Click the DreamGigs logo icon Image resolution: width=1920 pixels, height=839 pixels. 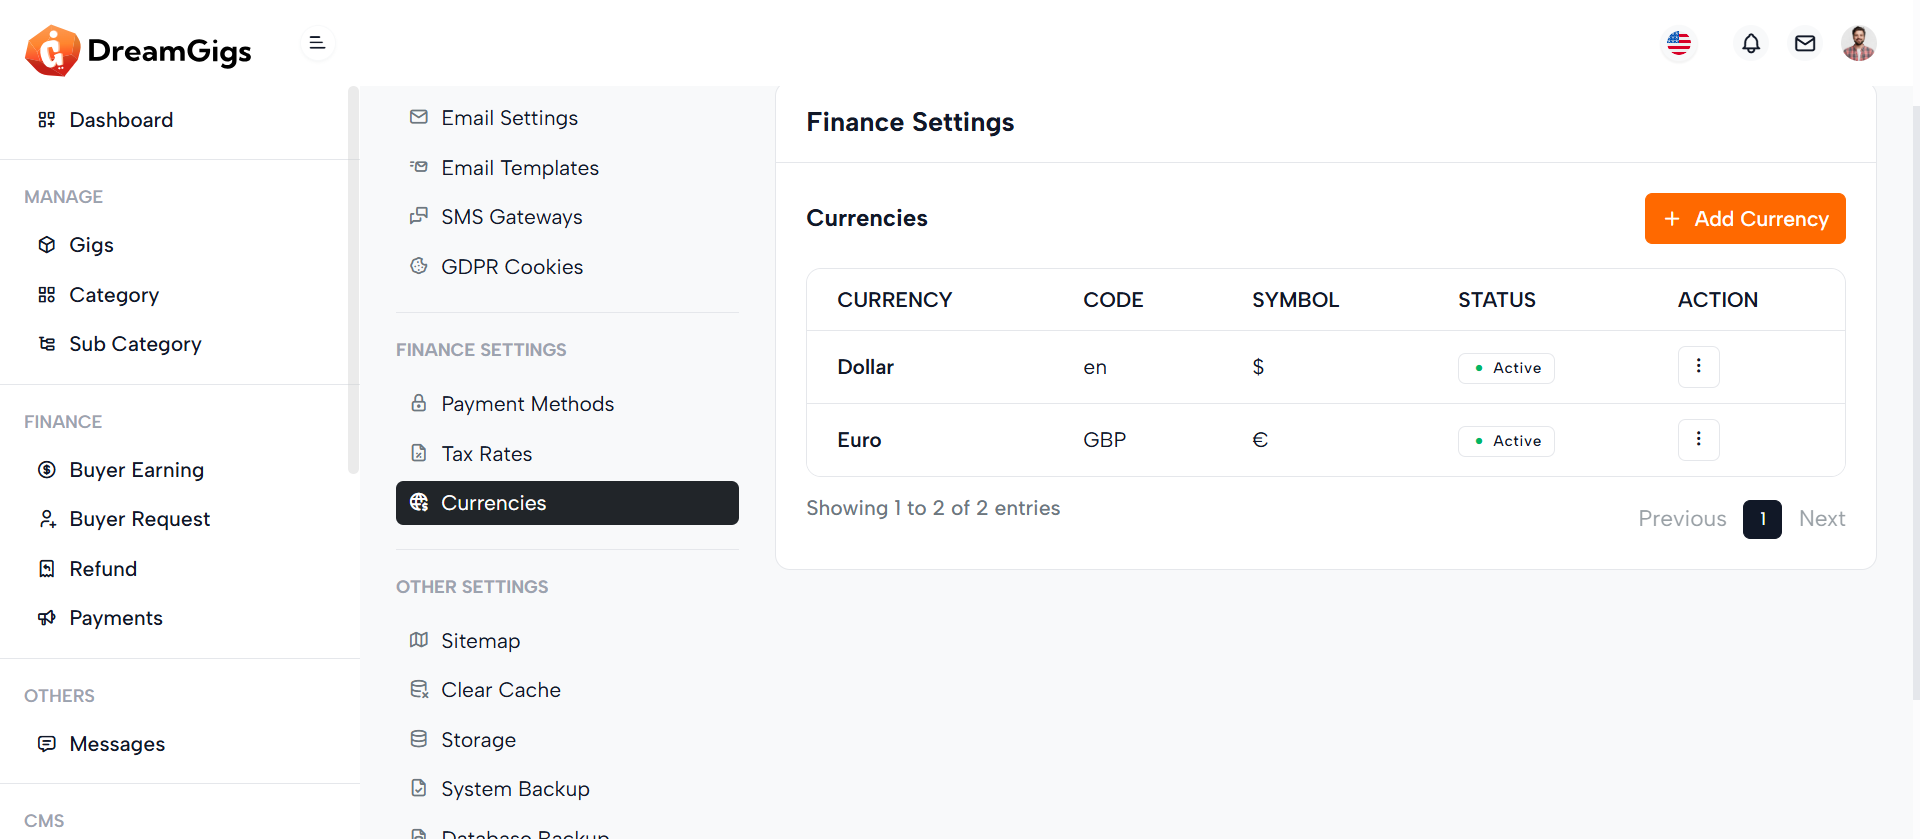(x=52, y=50)
